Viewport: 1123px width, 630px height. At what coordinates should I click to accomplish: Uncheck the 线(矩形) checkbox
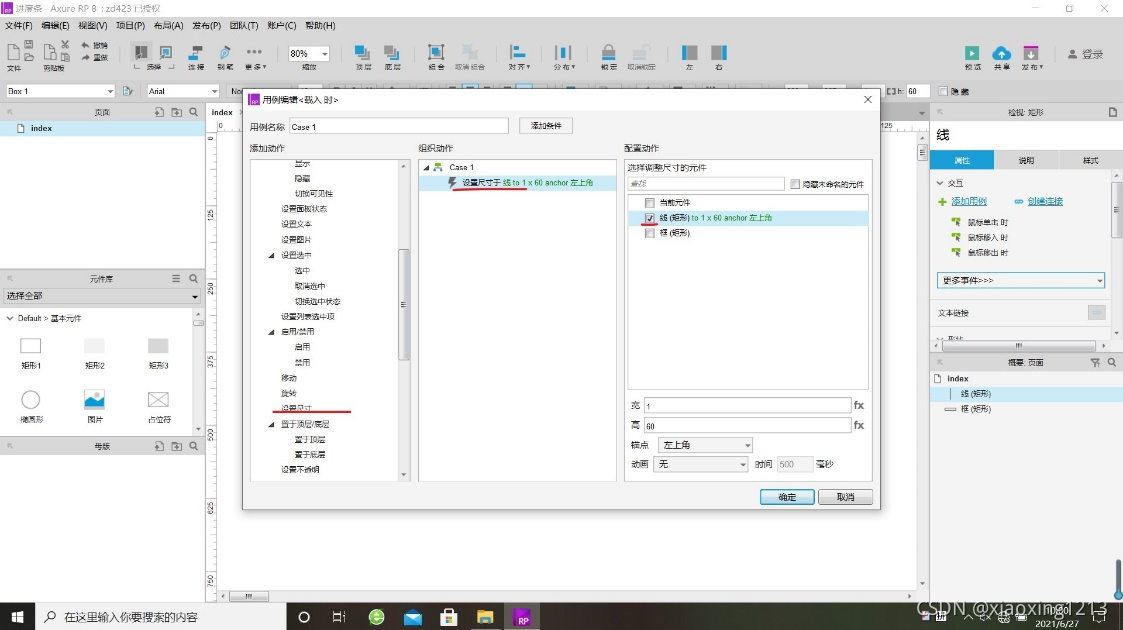pos(650,218)
